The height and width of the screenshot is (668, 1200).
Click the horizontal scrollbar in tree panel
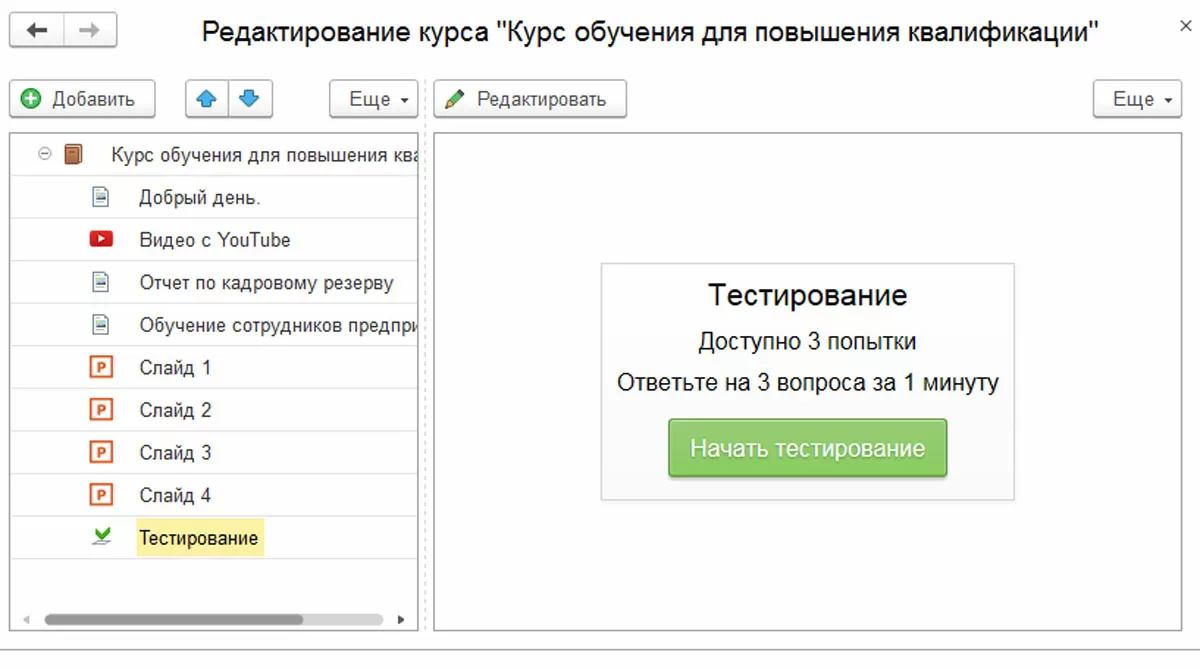[x=173, y=620]
